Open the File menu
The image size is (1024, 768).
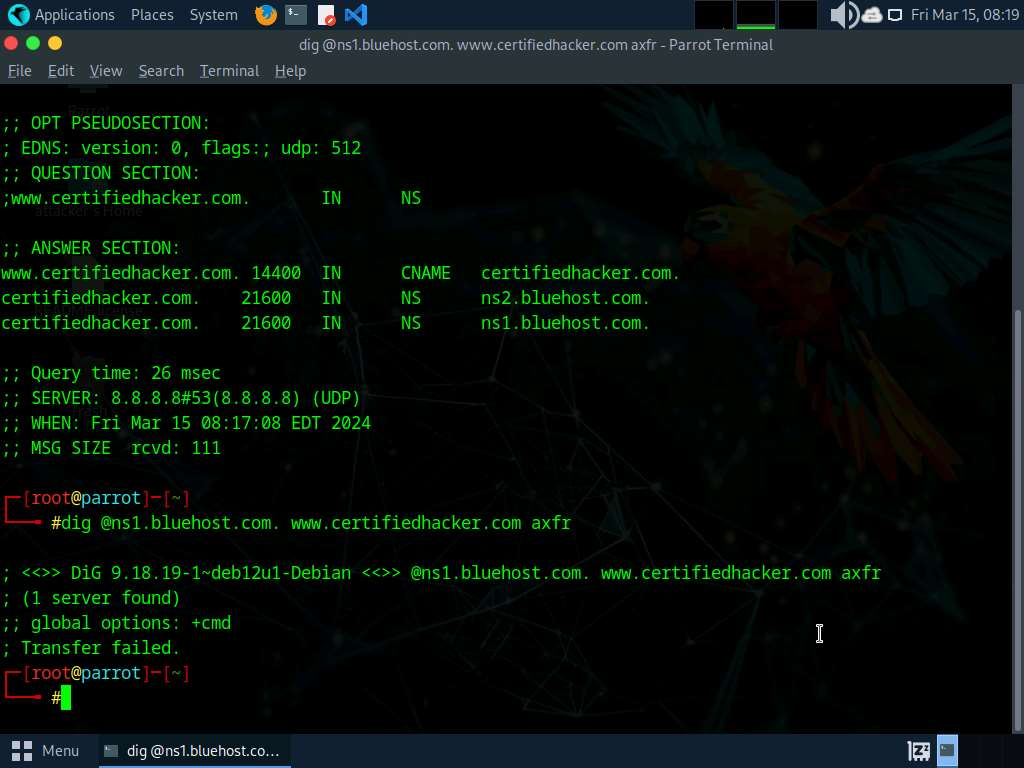(x=19, y=71)
